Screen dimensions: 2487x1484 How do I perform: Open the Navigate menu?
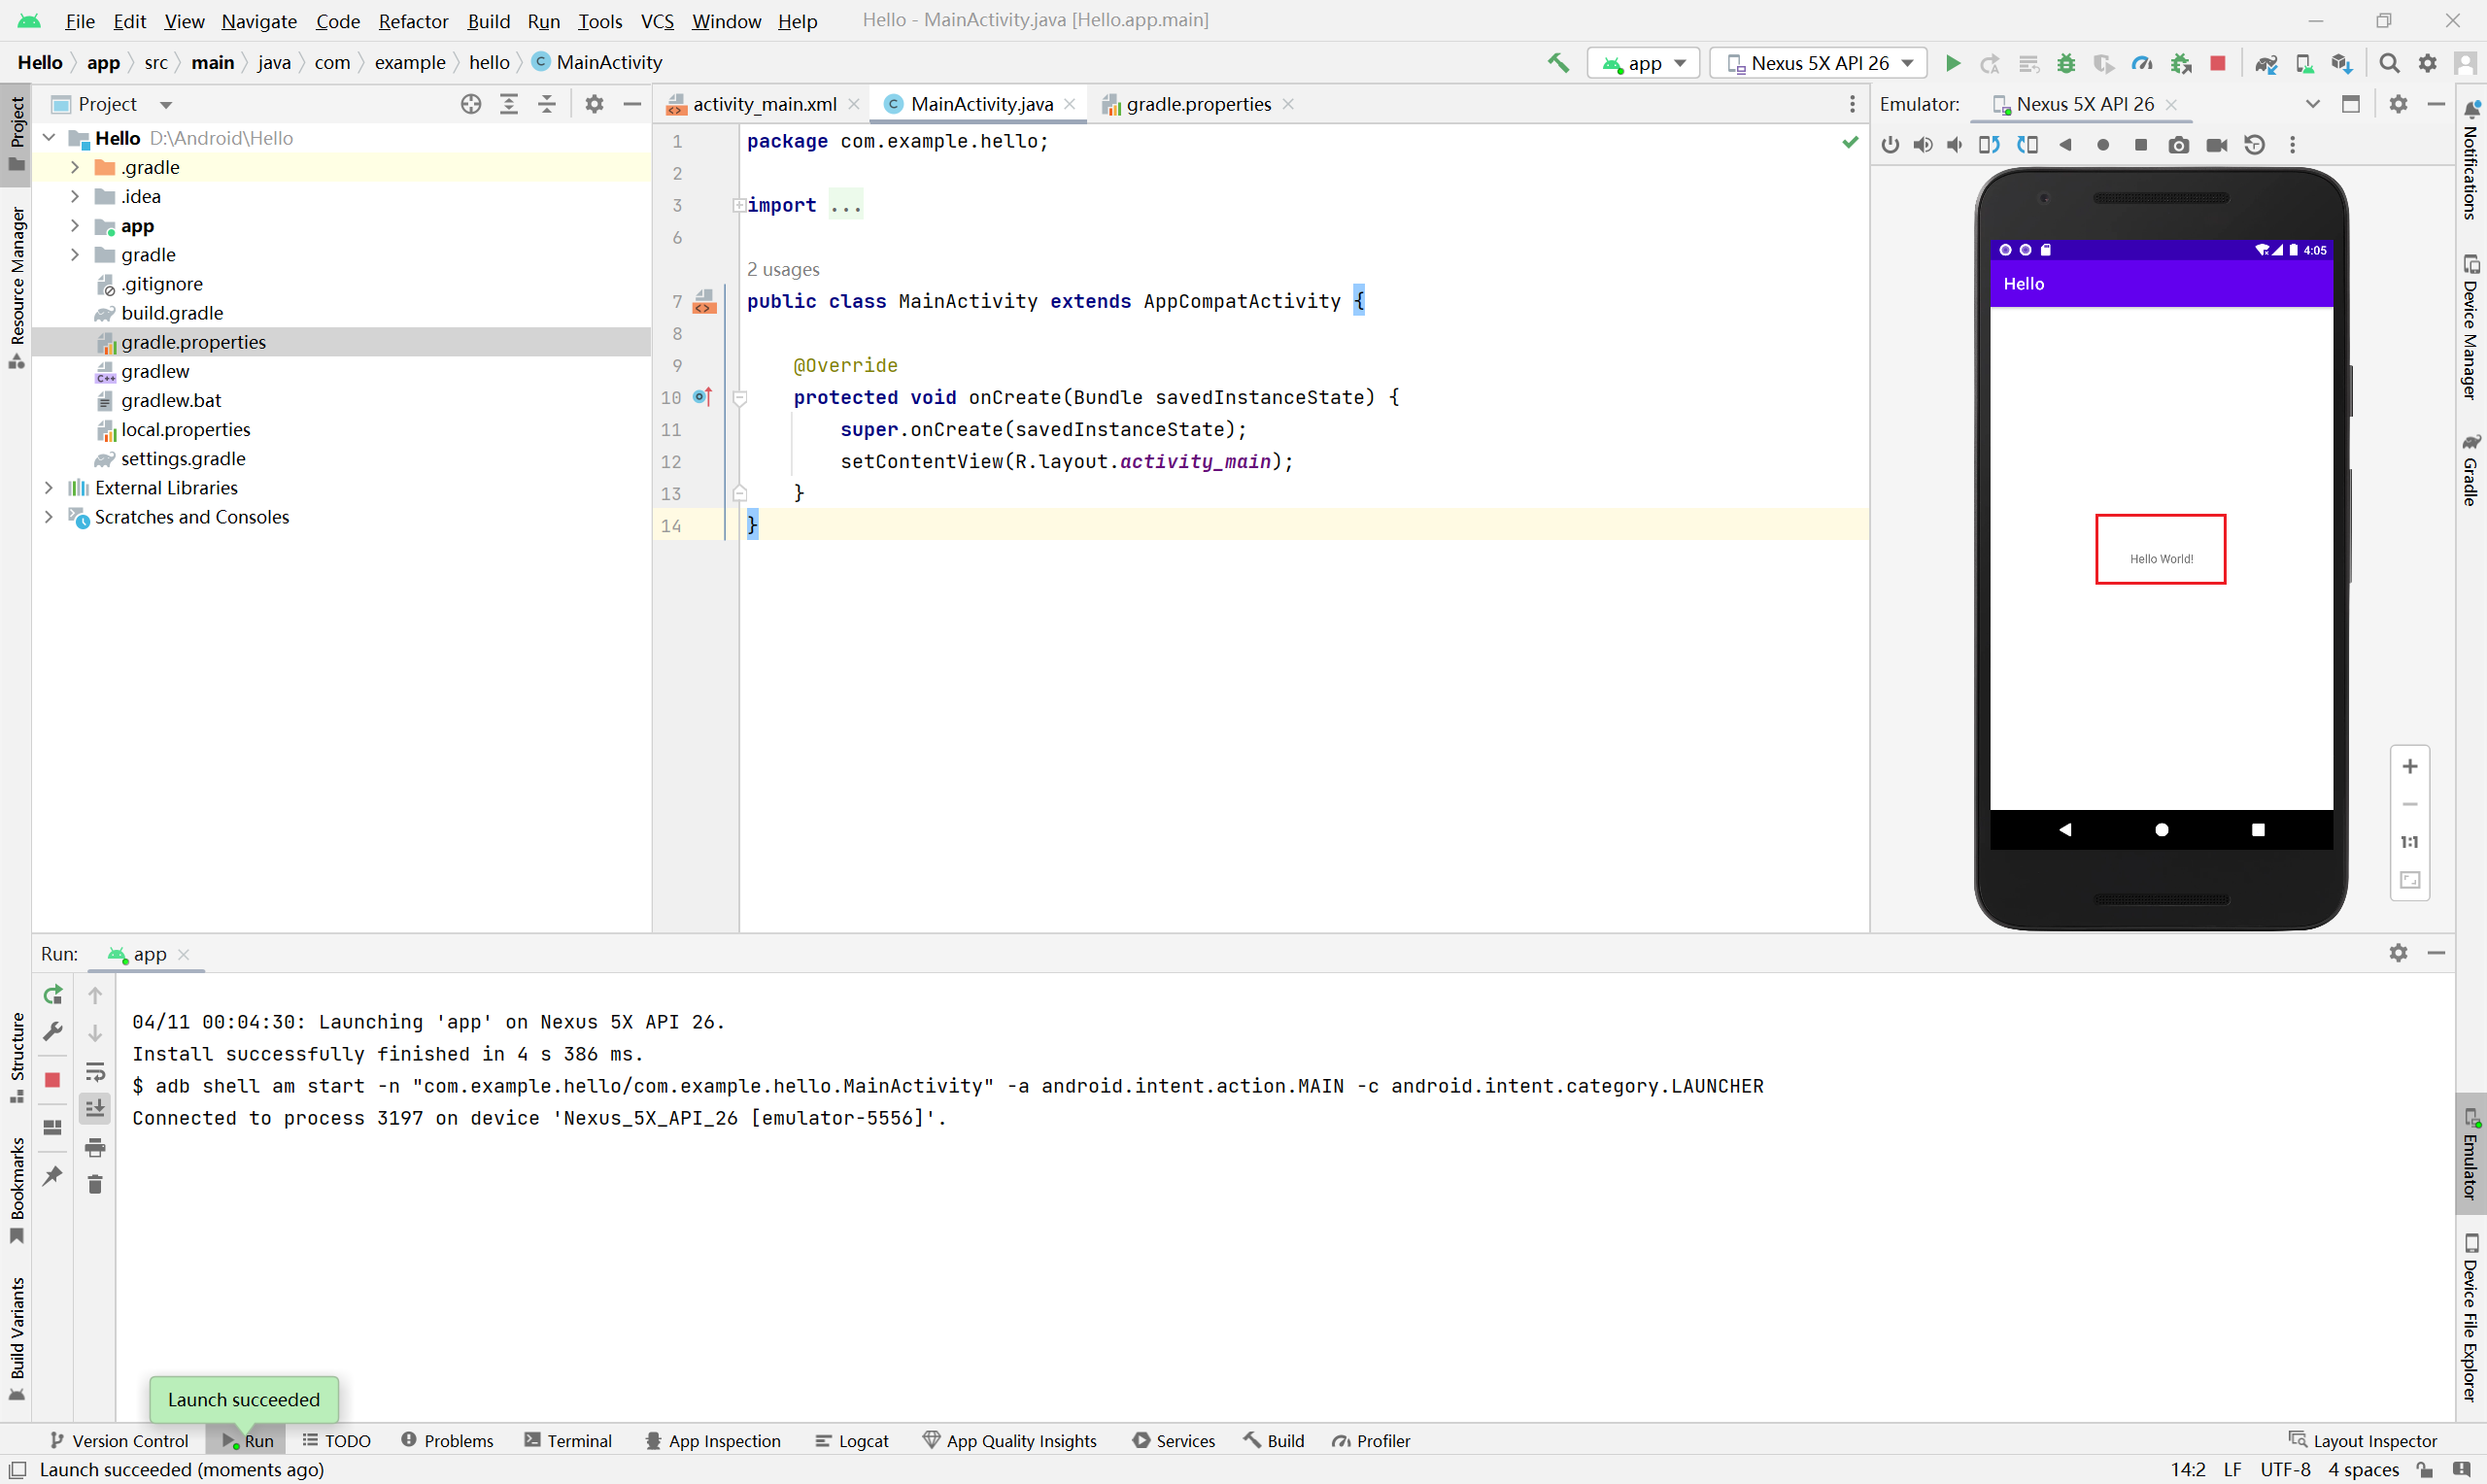pyautogui.click(x=259, y=21)
